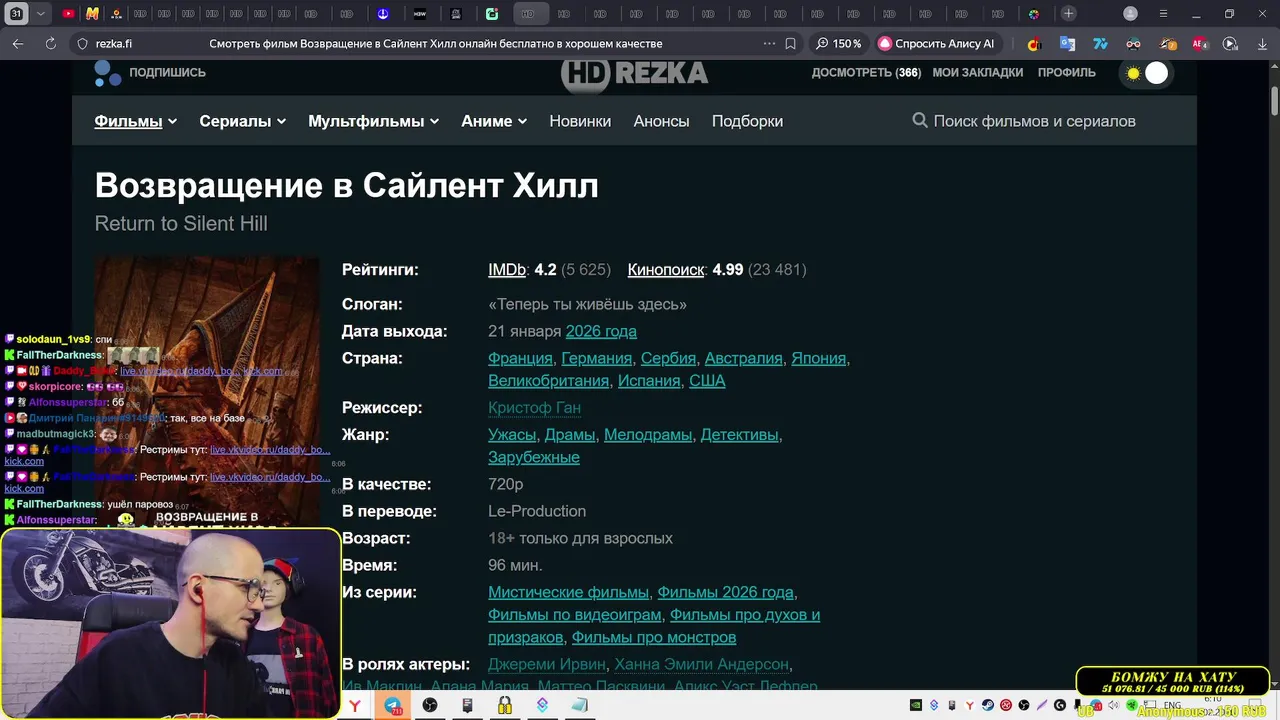This screenshot has width=1280, height=720.
Task: Open Фильмы по видеоиграм collection
Action: click(574, 615)
